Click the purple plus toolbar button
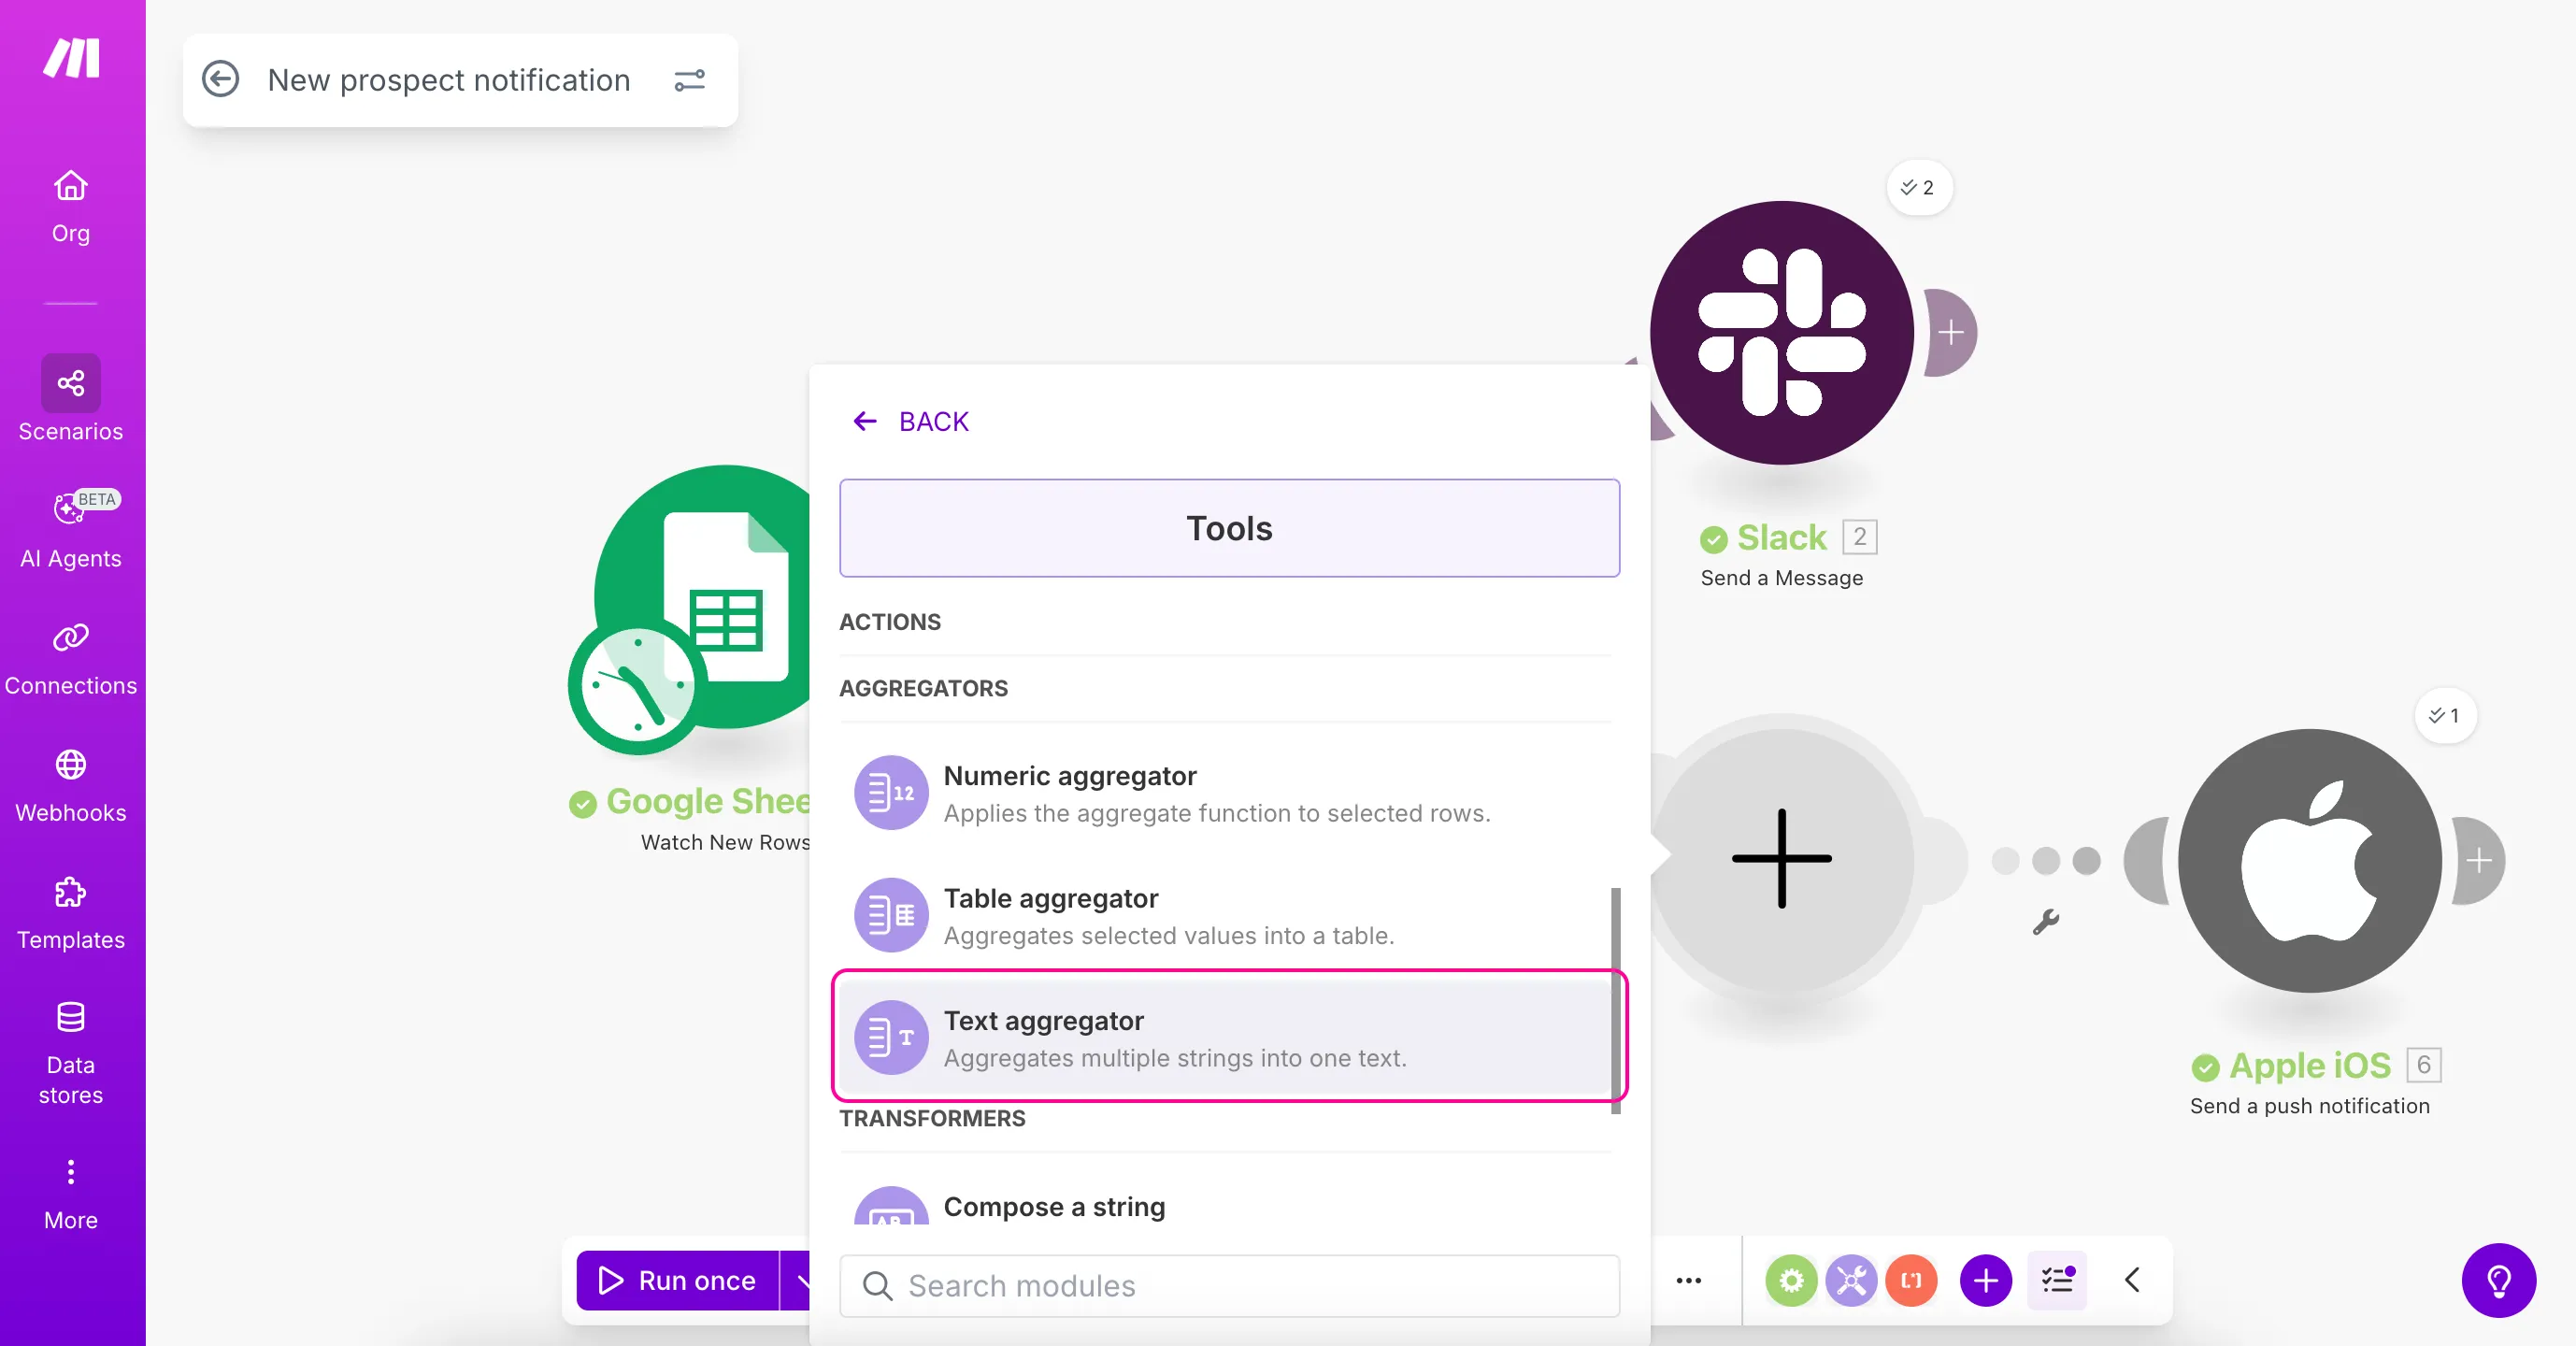Viewport: 2576px width, 1346px height. 1986,1281
